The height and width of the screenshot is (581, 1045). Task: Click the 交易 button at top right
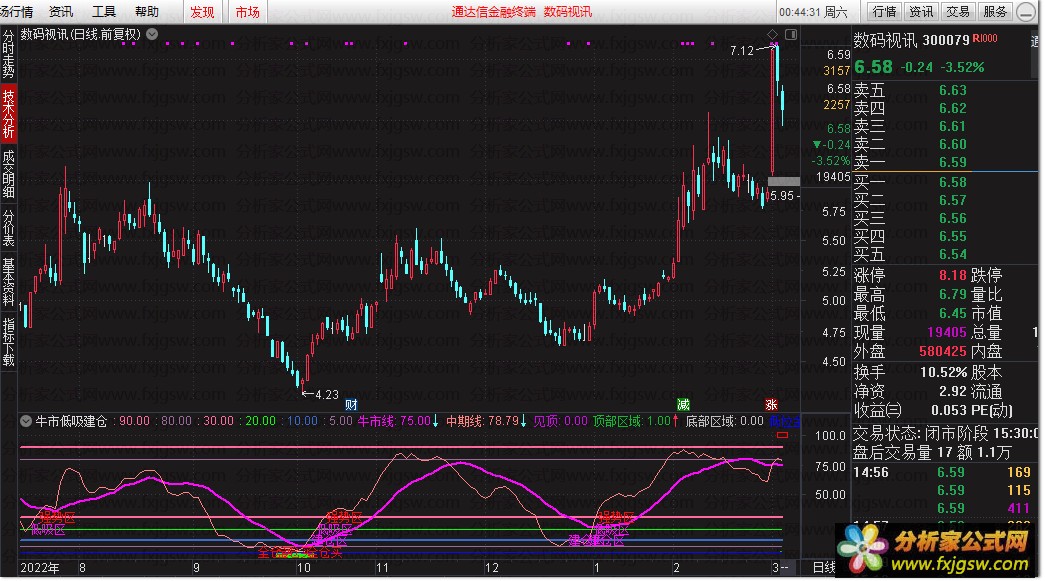tap(958, 11)
